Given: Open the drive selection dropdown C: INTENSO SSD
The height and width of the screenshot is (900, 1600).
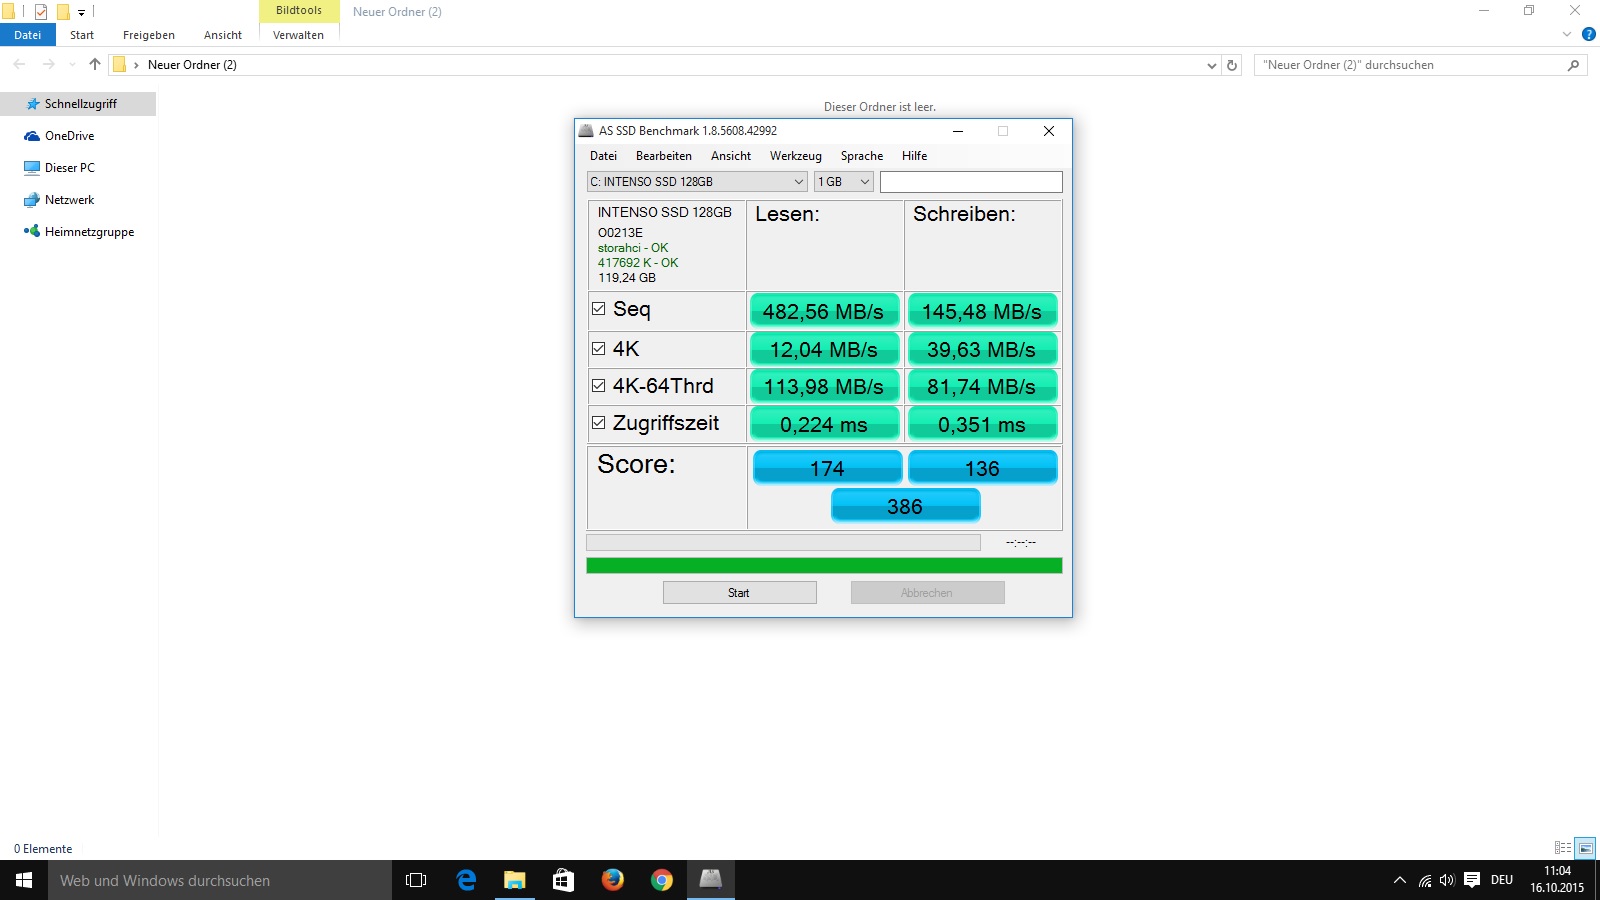Looking at the screenshot, I should 697,182.
